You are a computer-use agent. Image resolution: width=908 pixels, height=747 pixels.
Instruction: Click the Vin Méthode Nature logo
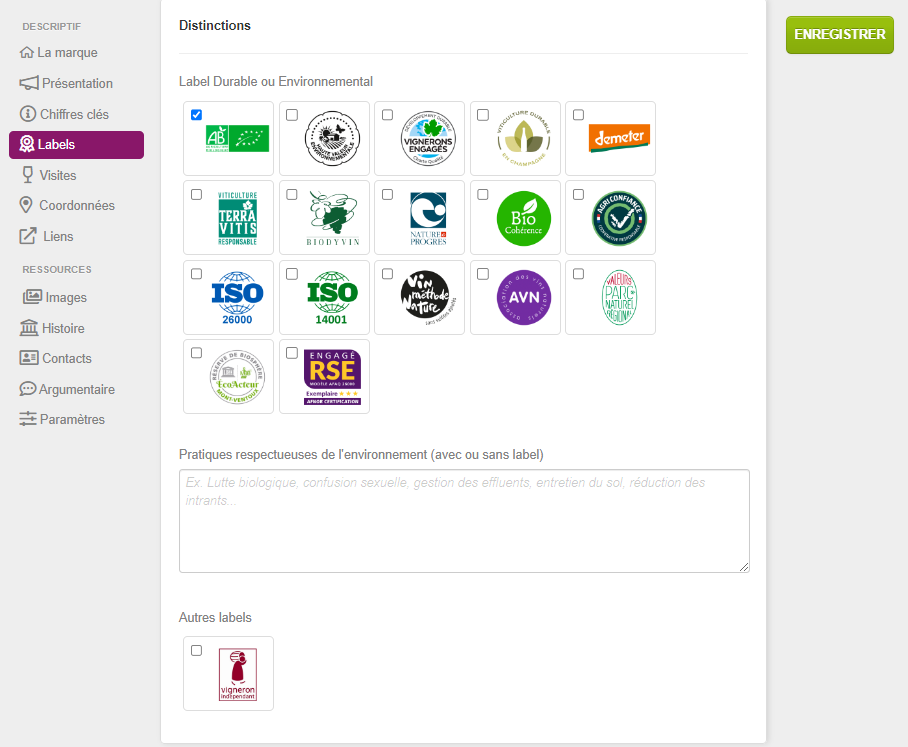(x=428, y=298)
